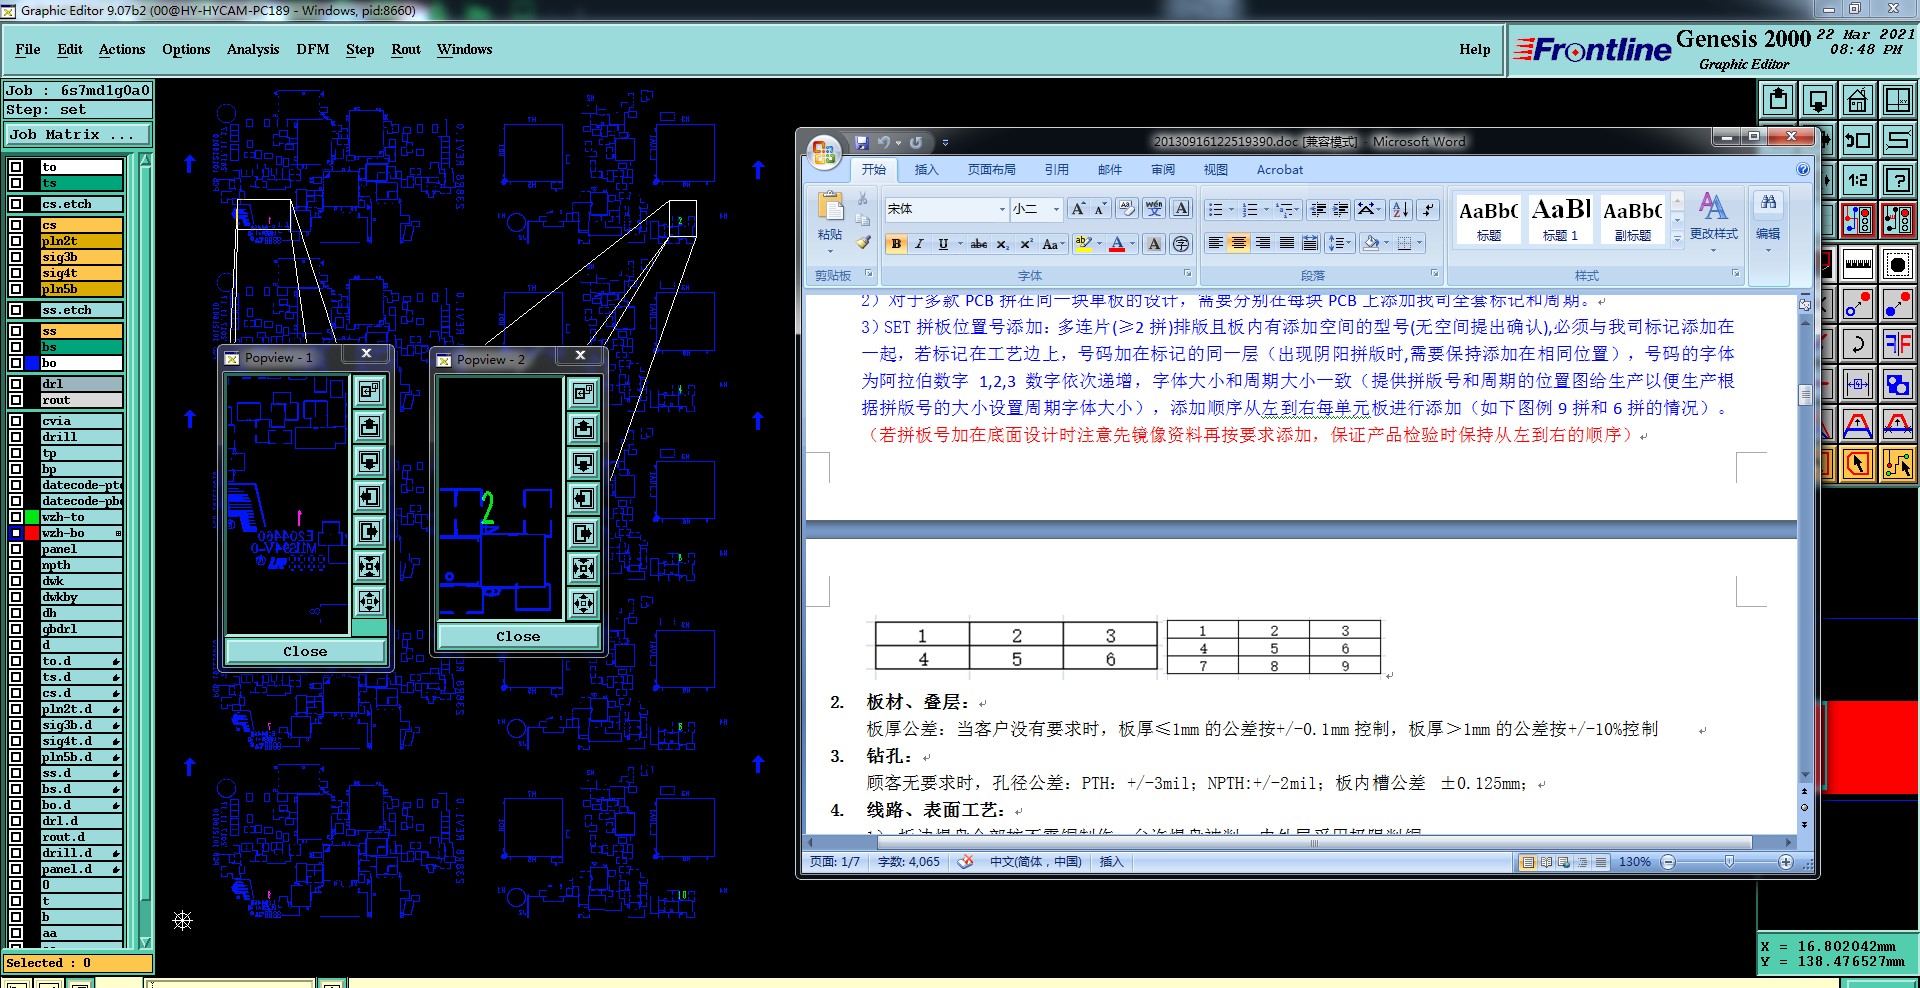This screenshot has height=988, width=1920.
Task: Click the mirror F transform icon
Action: [x=1897, y=345]
